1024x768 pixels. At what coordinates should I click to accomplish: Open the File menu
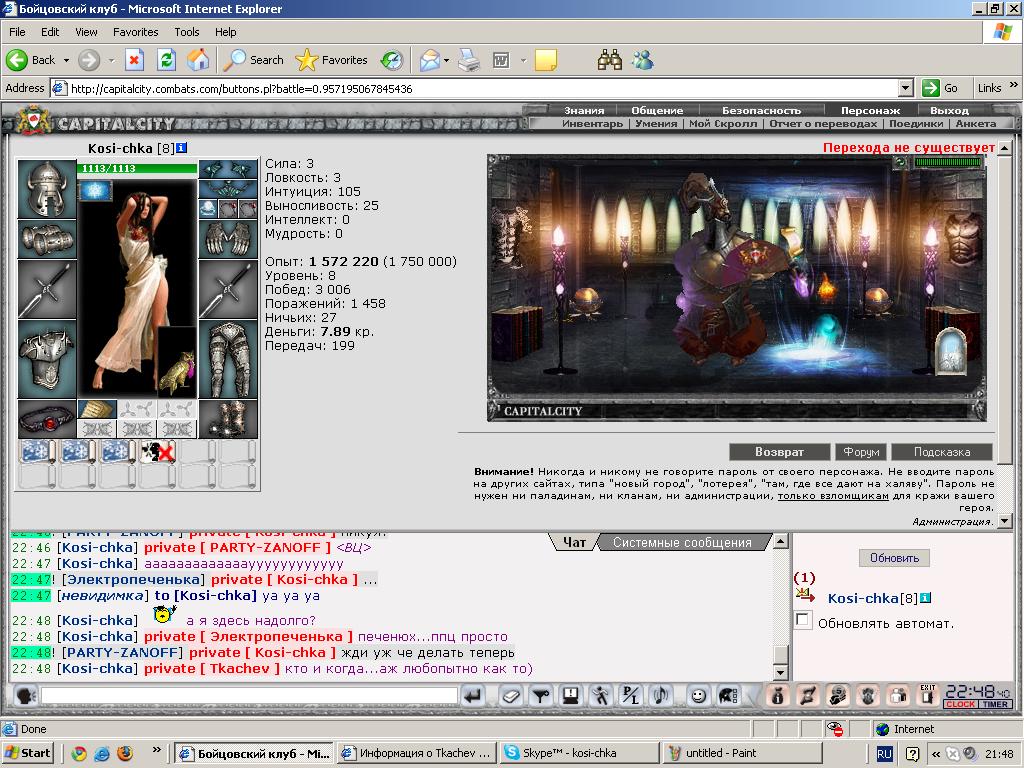pos(18,32)
